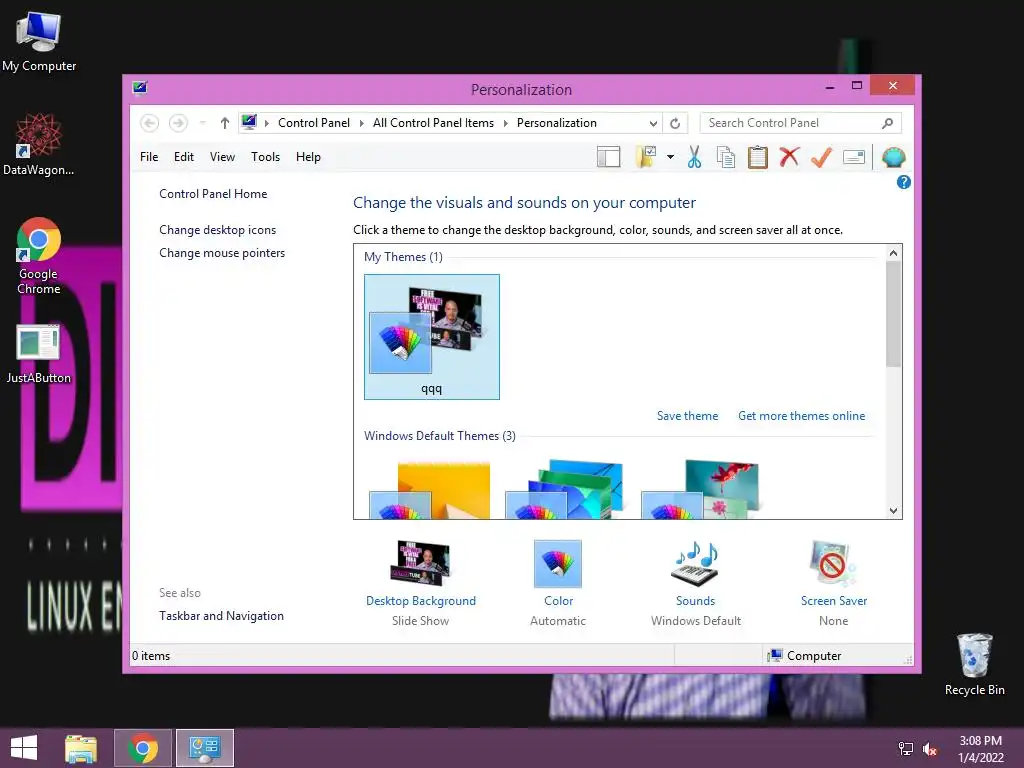Screen dimensions: 1024x768
Task: Open Google Chrome desktop shortcut
Action: tap(39, 256)
